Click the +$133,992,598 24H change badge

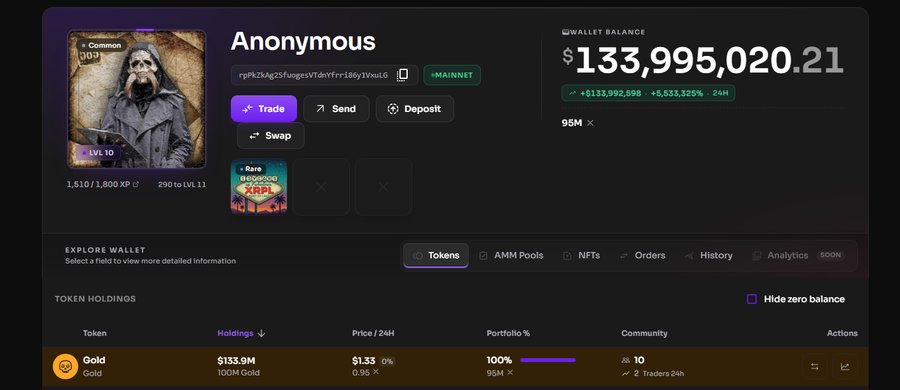click(648, 93)
